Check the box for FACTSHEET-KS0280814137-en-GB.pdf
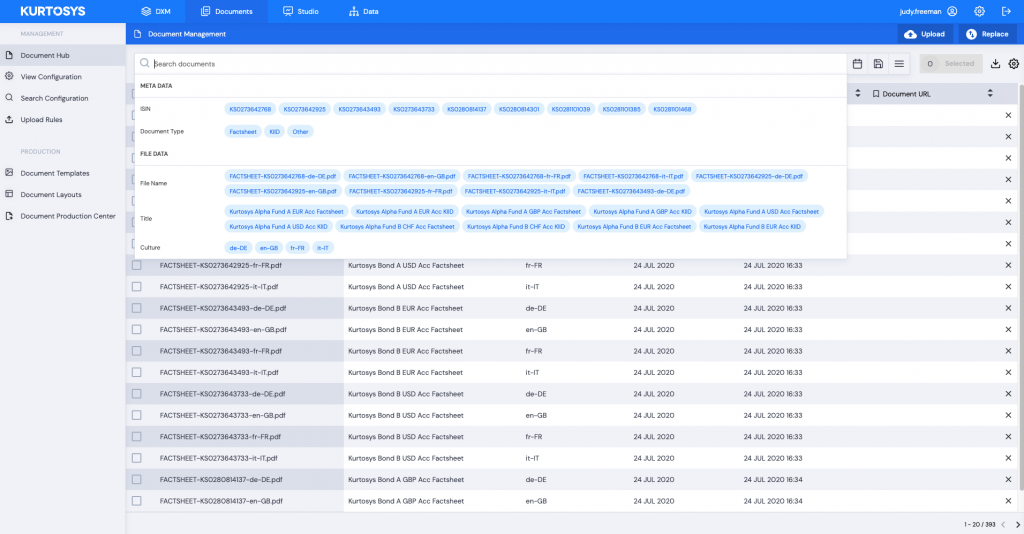The width and height of the screenshot is (1024, 534). [x=136, y=501]
